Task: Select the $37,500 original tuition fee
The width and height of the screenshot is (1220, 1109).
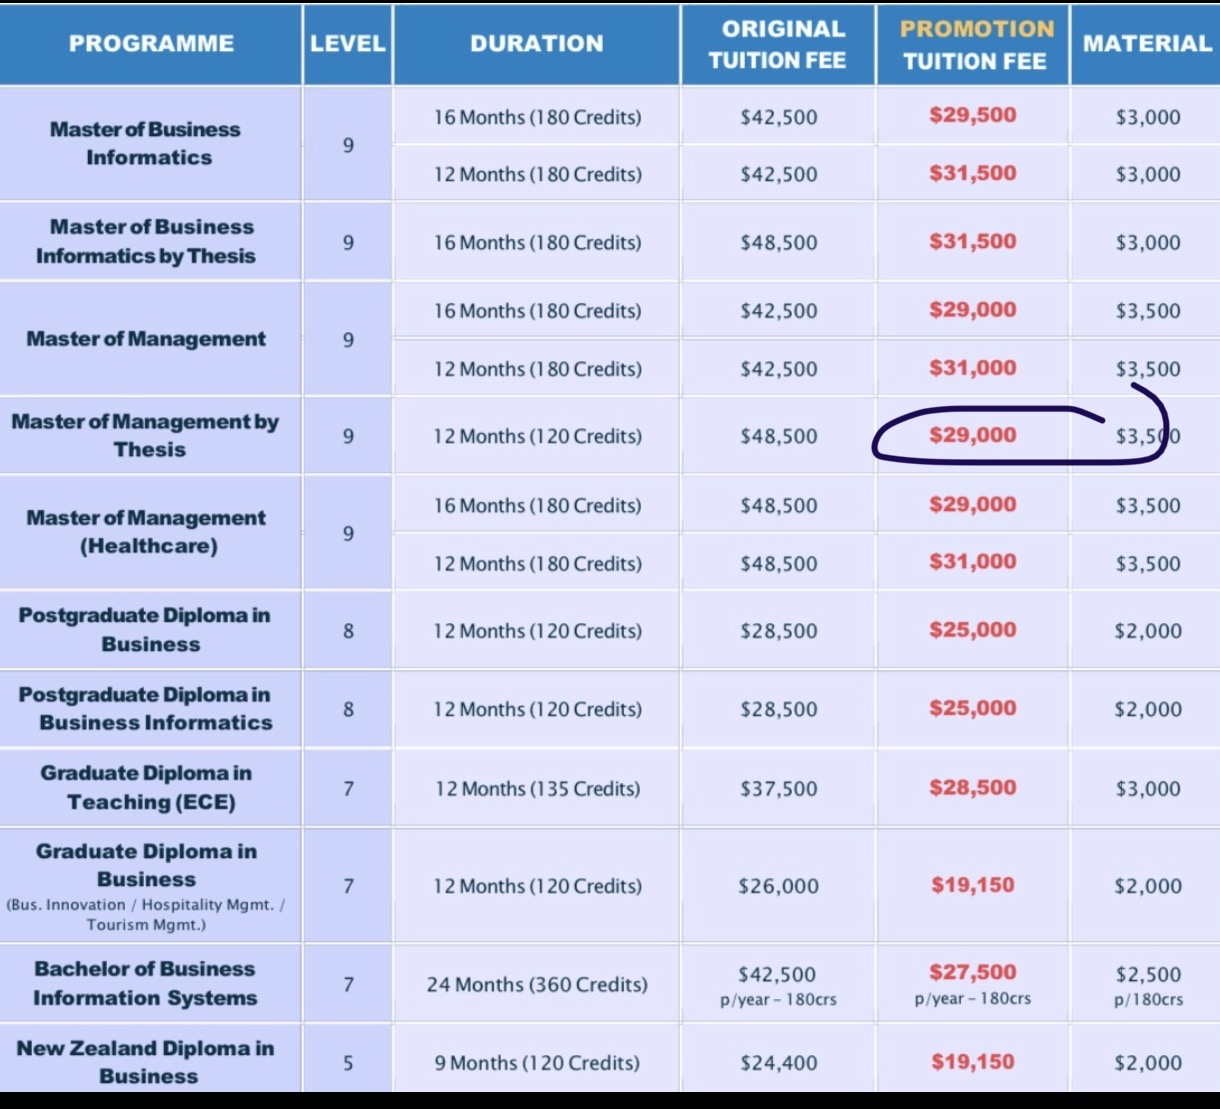Action: click(x=778, y=789)
